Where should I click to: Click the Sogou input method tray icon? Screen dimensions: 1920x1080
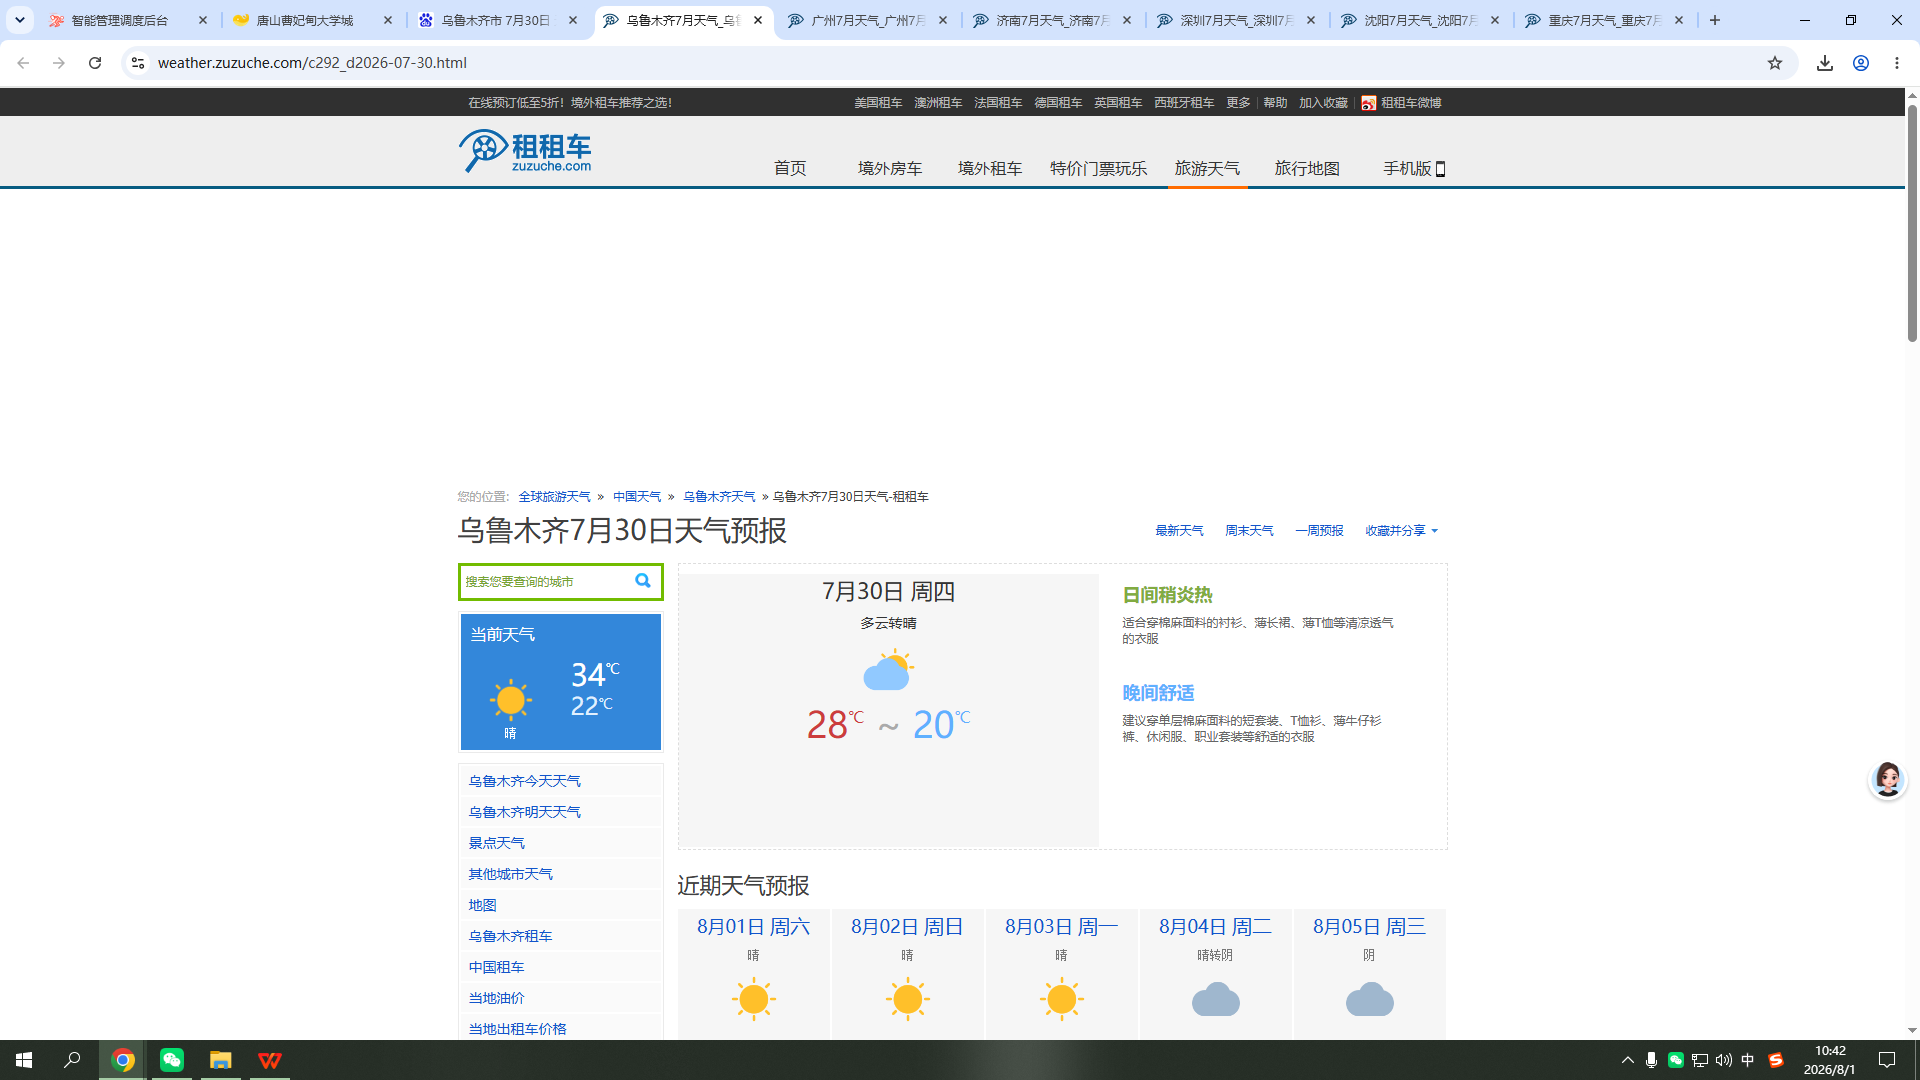1776,1060
